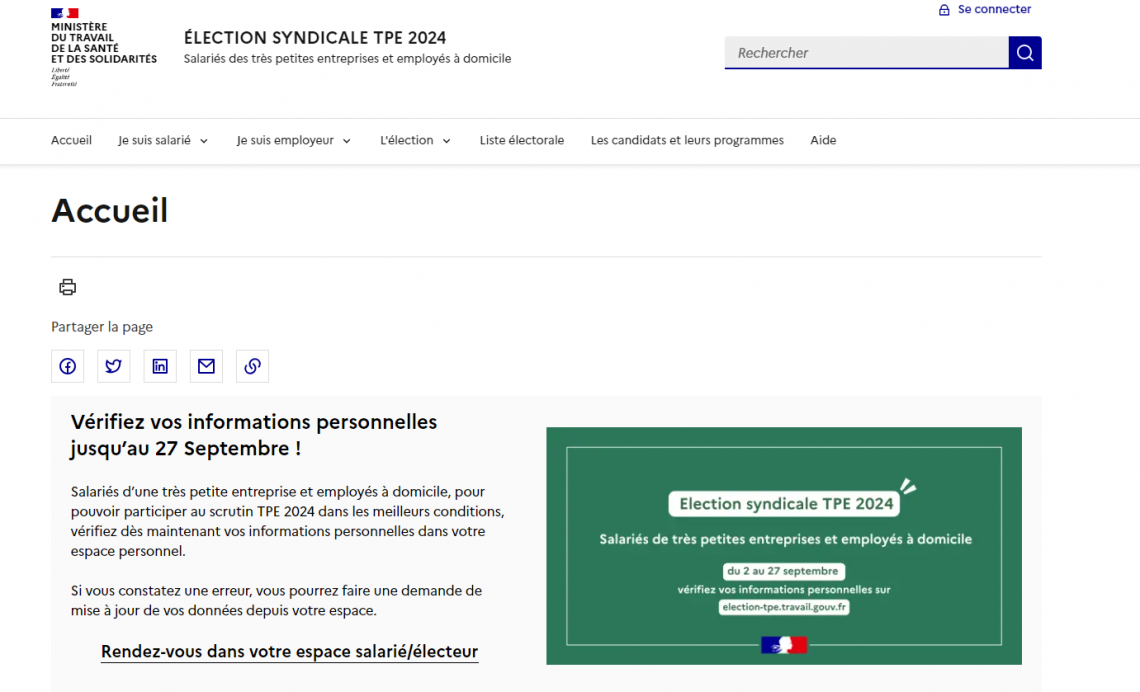Share the page on LinkedIn
This screenshot has height=692, width=1140.
160,366
